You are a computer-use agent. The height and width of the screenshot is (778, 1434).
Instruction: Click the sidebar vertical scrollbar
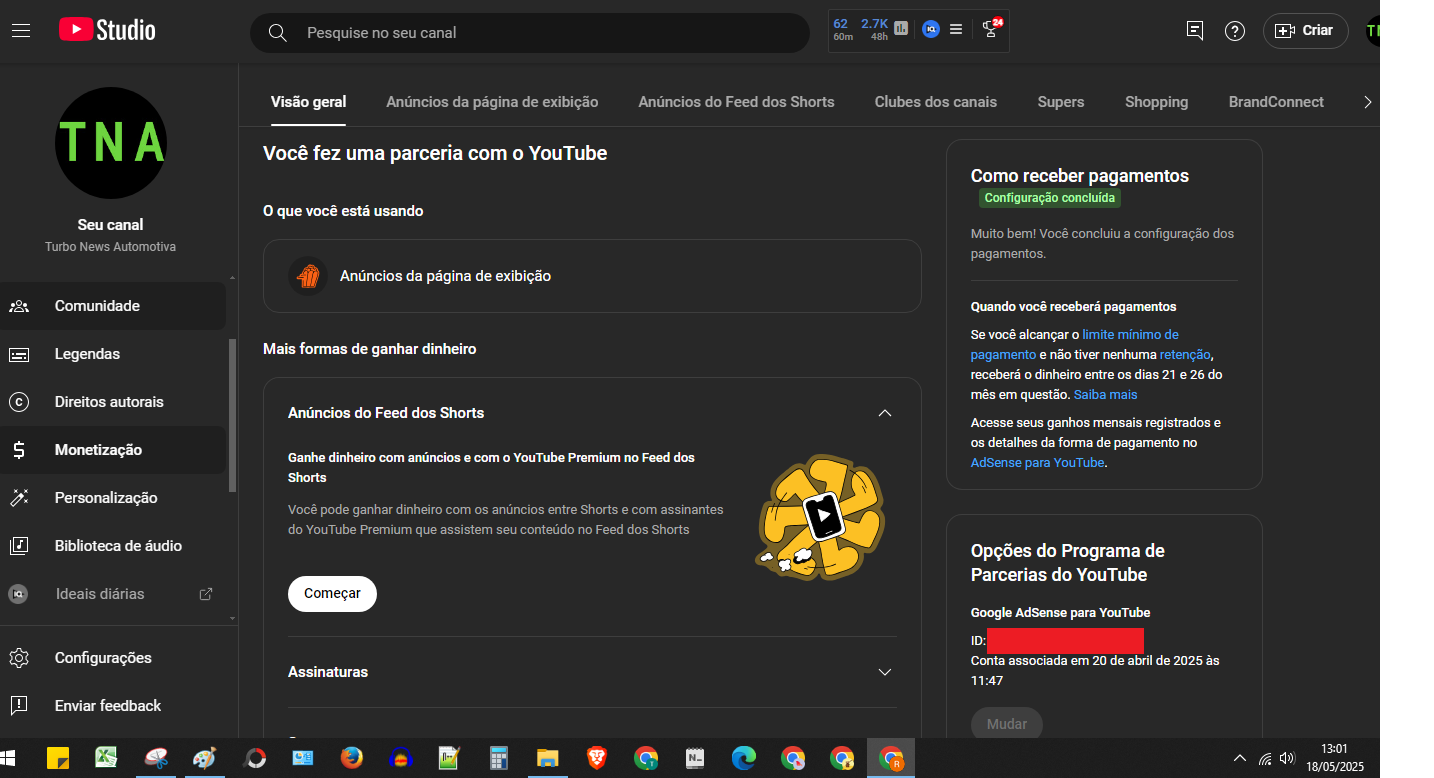pos(233,415)
